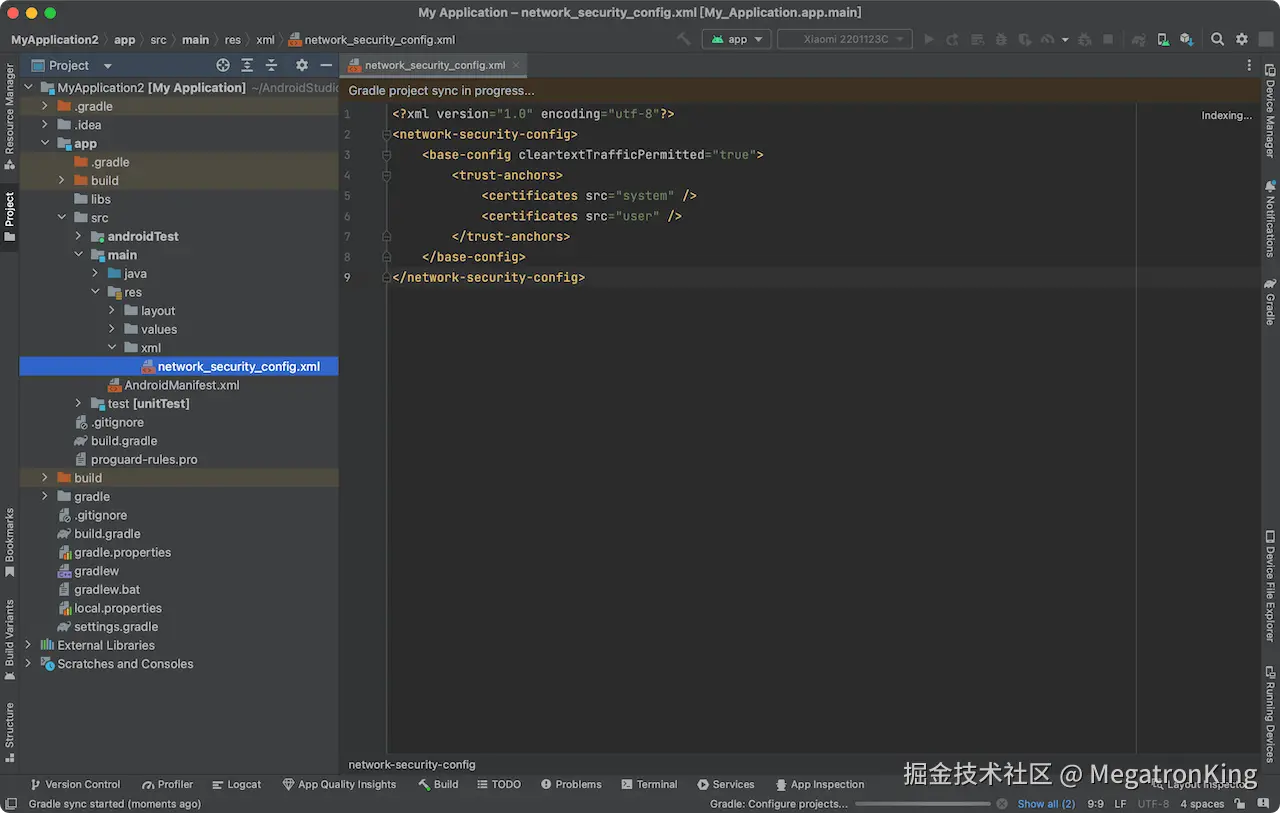This screenshot has height=813, width=1280.
Task: Open the SDK Manager from the toolbar
Action: click(x=1186, y=40)
